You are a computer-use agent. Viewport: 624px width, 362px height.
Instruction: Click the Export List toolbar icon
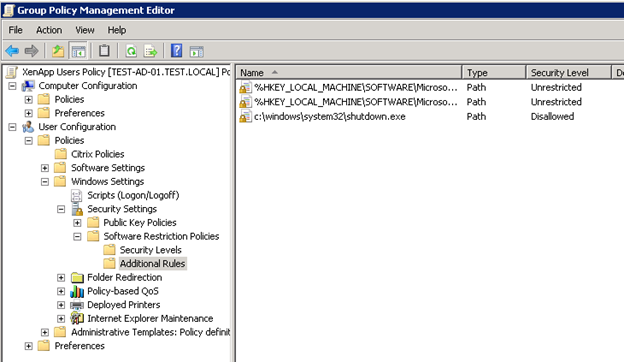(x=150, y=51)
